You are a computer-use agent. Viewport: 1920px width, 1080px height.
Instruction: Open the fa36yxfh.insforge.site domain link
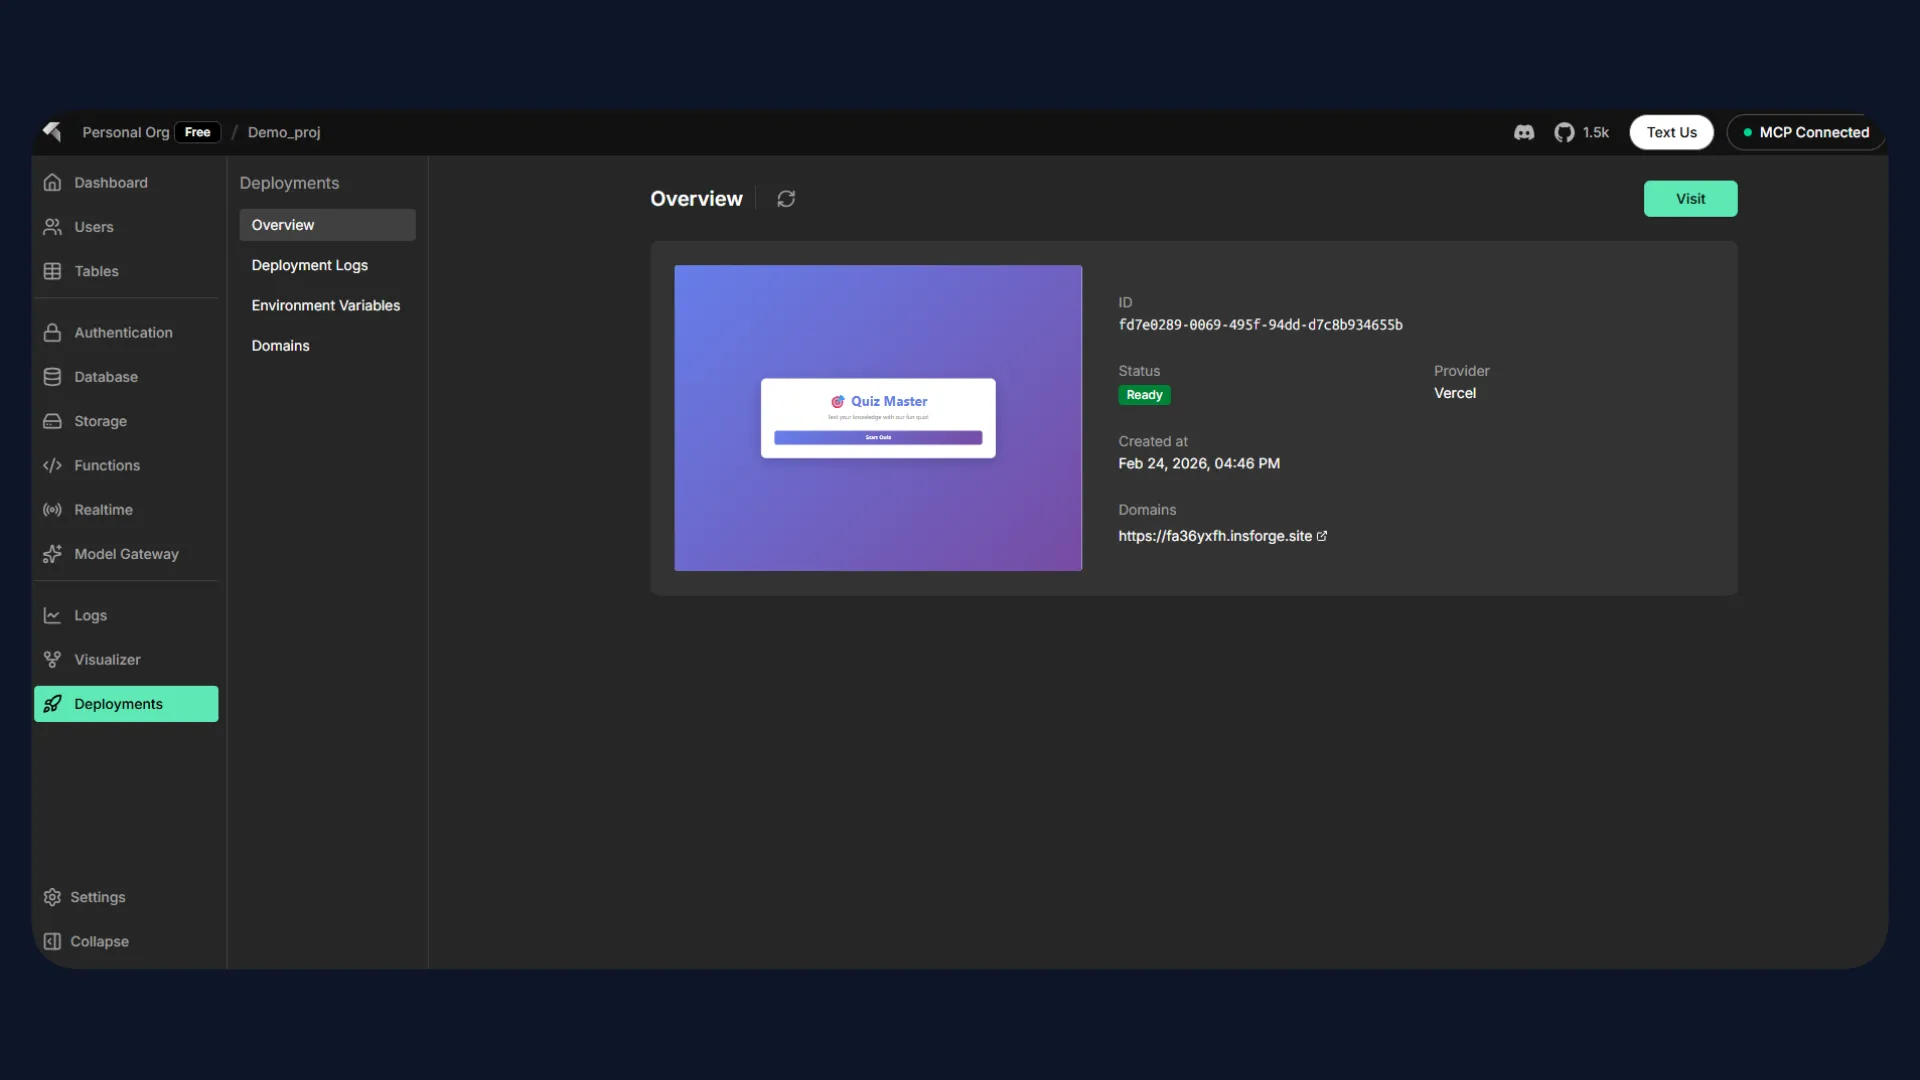pyautogui.click(x=1215, y=536)
